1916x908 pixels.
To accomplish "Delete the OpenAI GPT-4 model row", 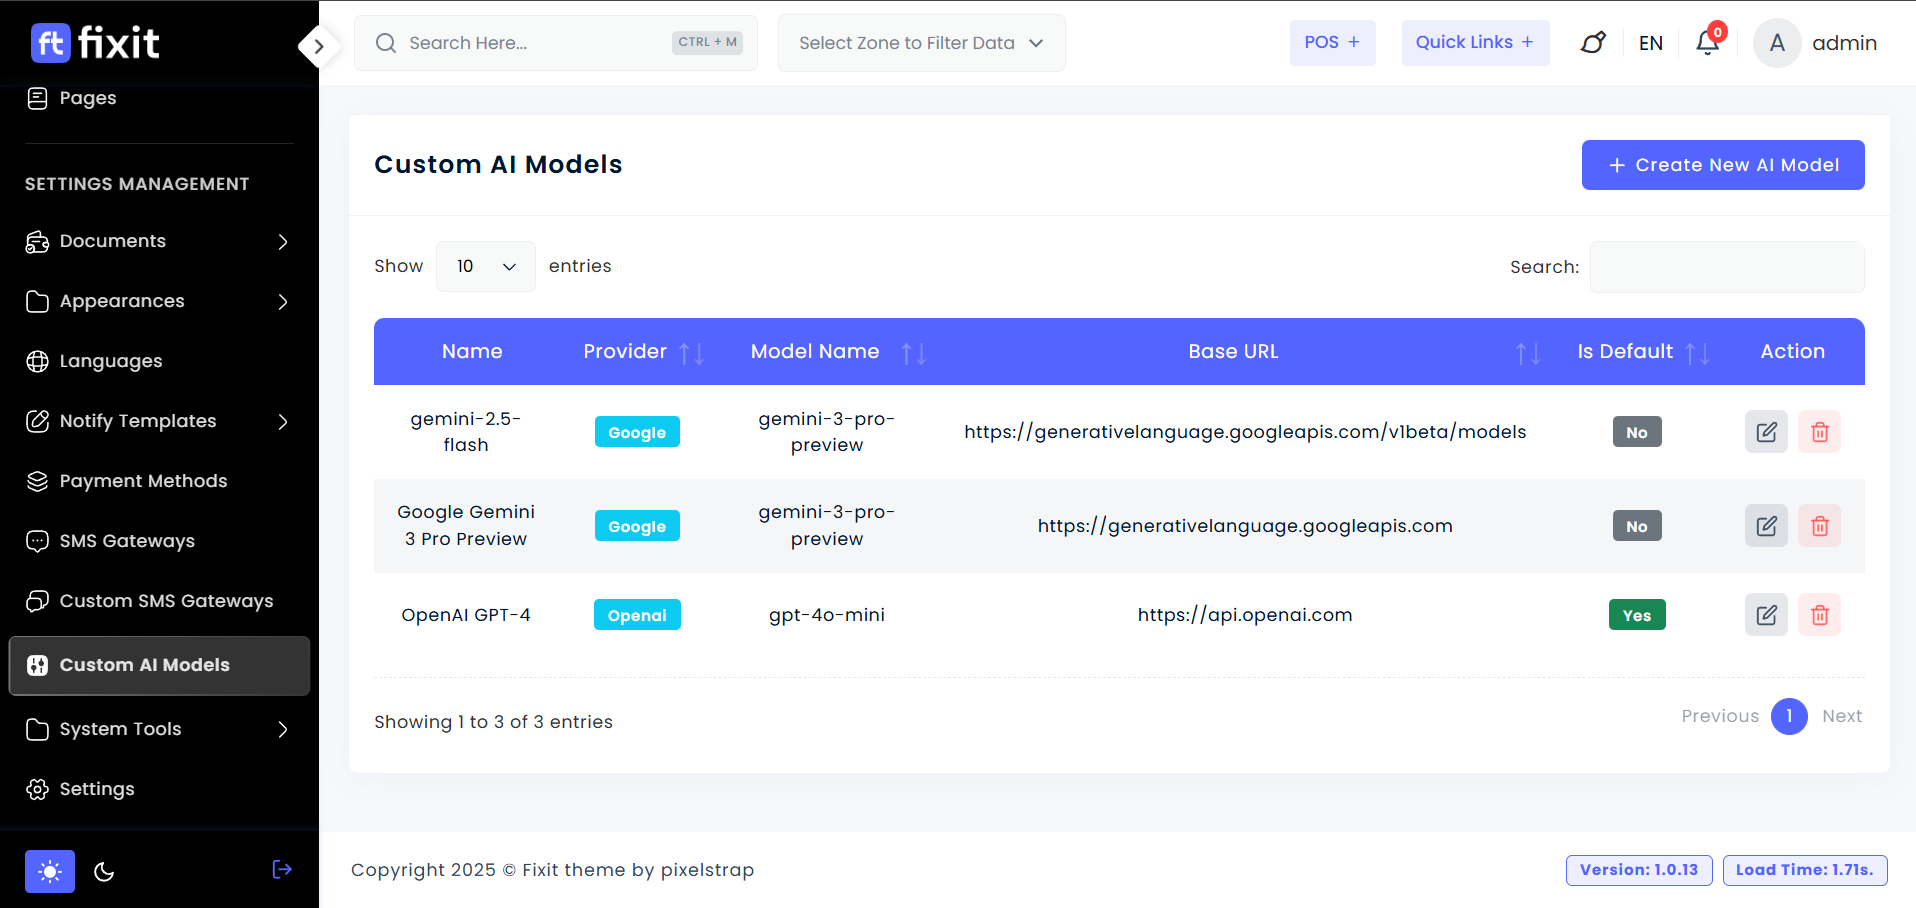I will [1819, 615].
